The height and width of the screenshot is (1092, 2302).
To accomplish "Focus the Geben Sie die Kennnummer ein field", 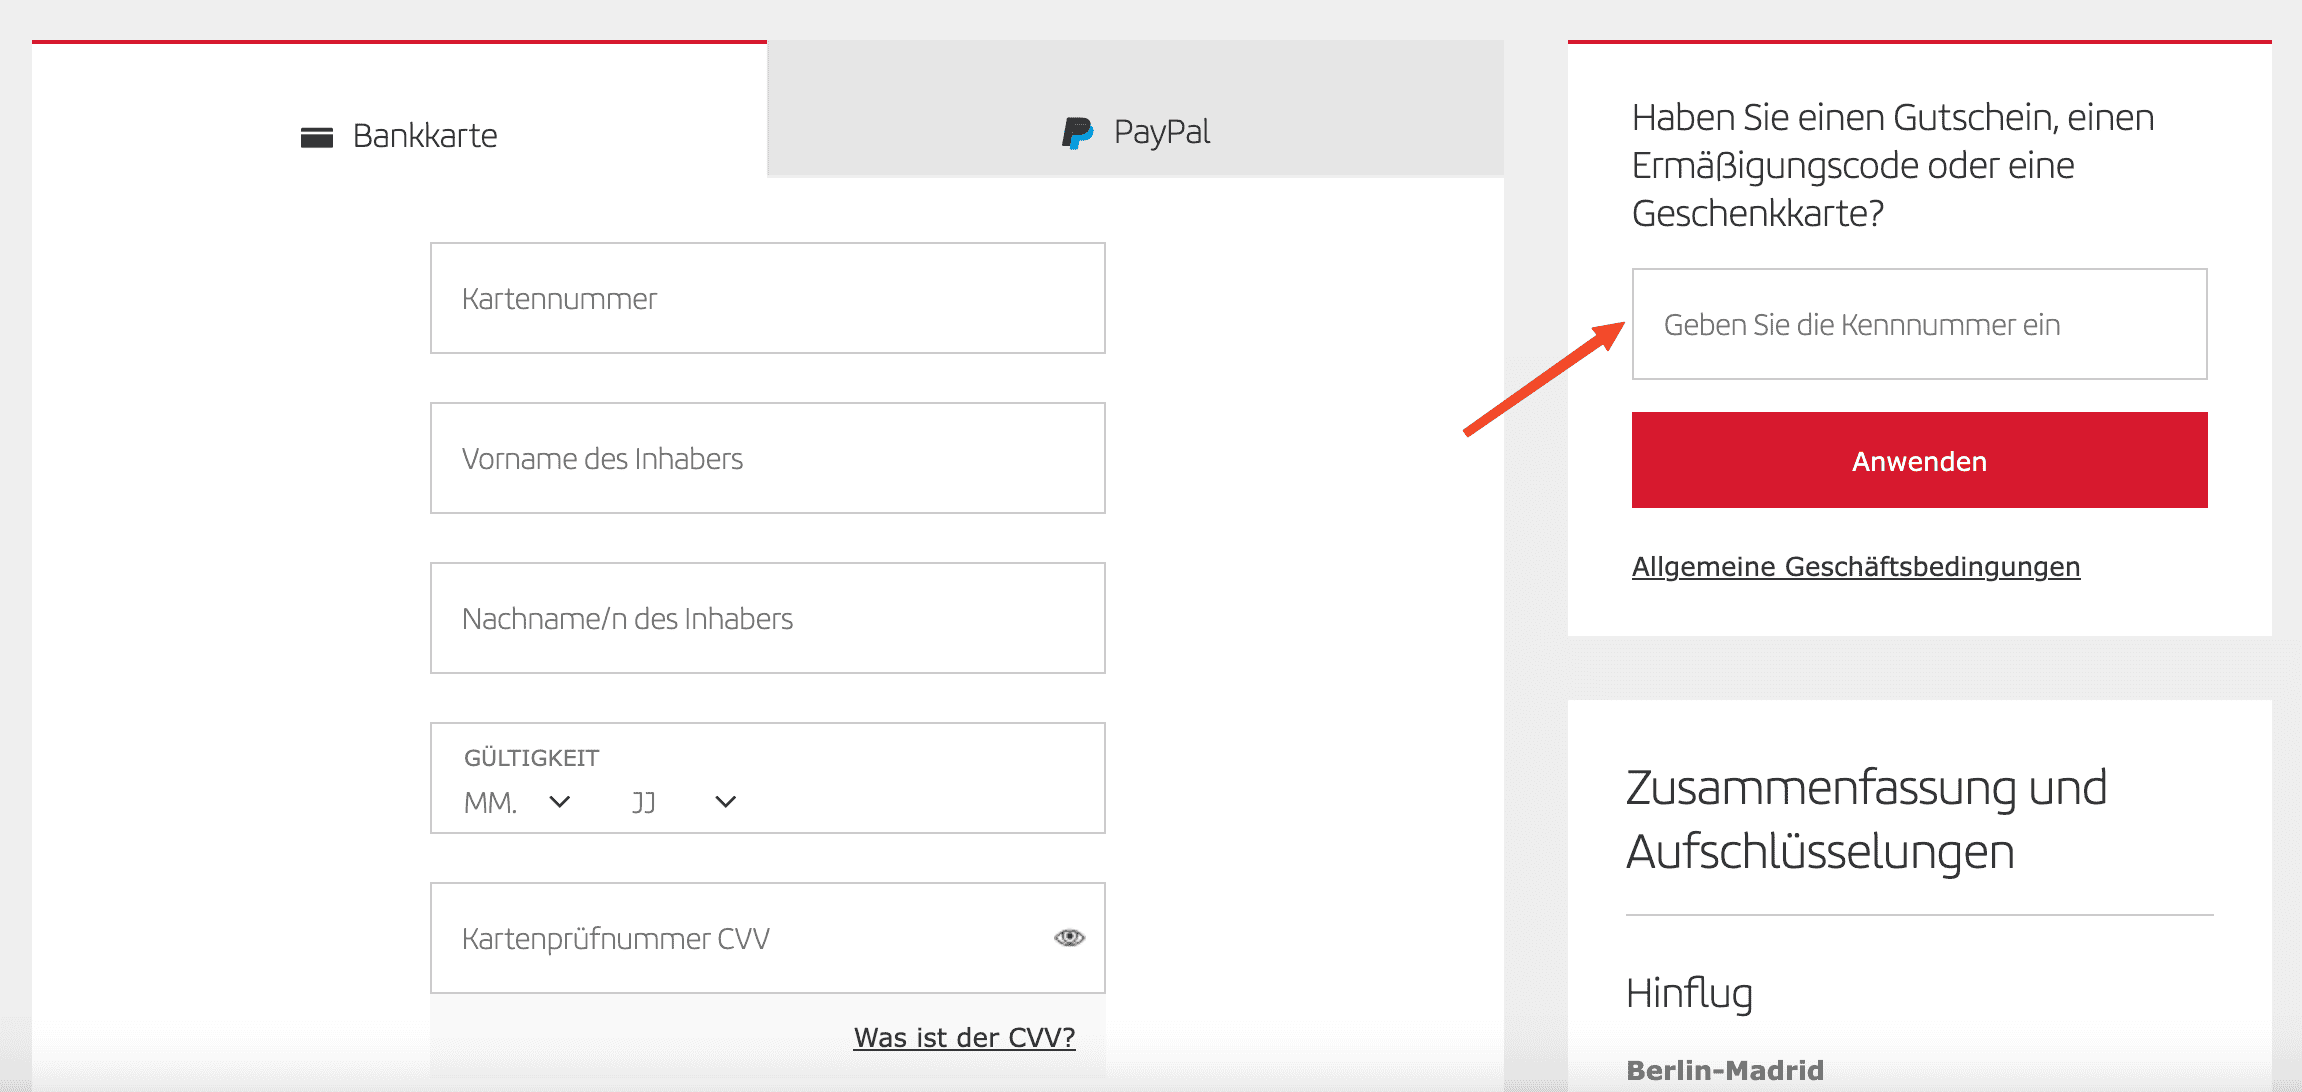I will [1918, 324].
